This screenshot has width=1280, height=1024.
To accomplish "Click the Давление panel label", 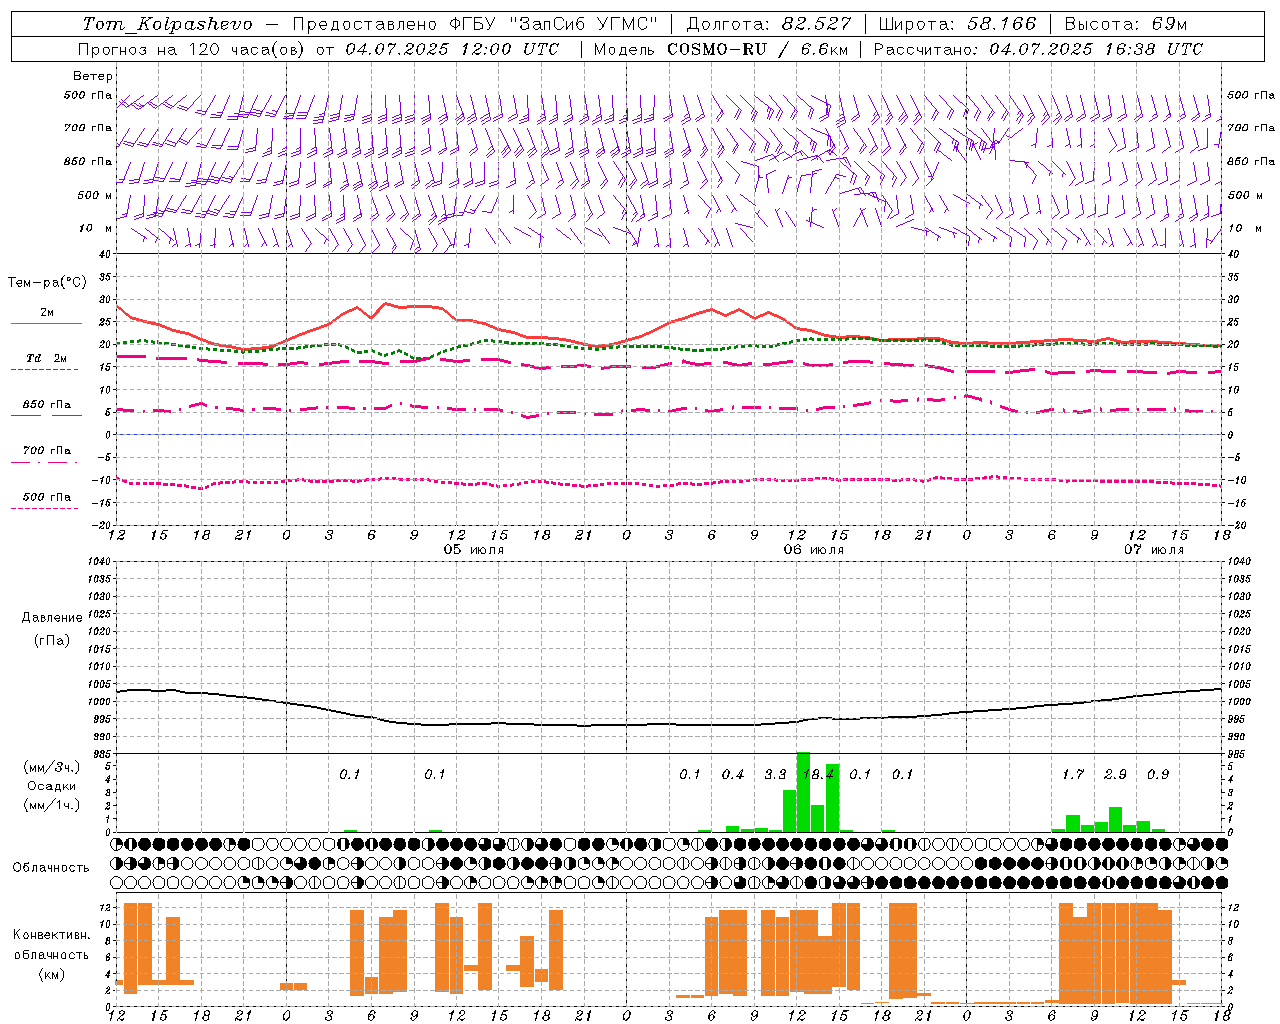I will pyautogui.click(x=52, y=618).
